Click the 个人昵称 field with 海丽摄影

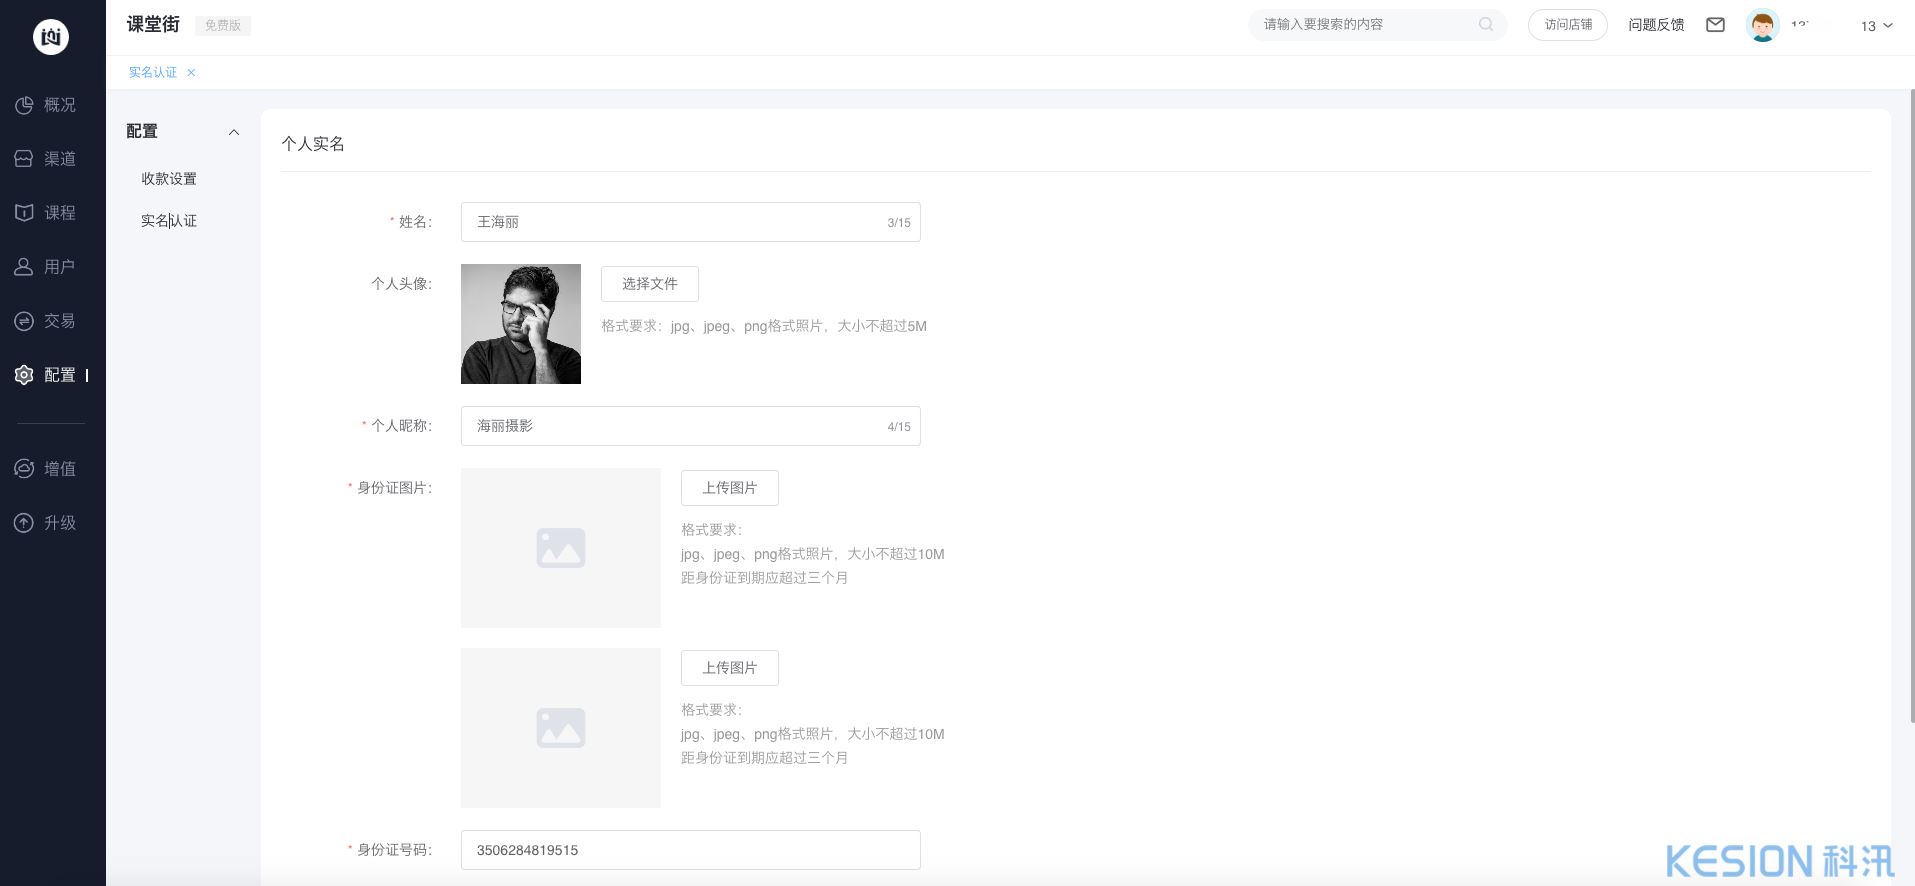[x=691, y=426]
